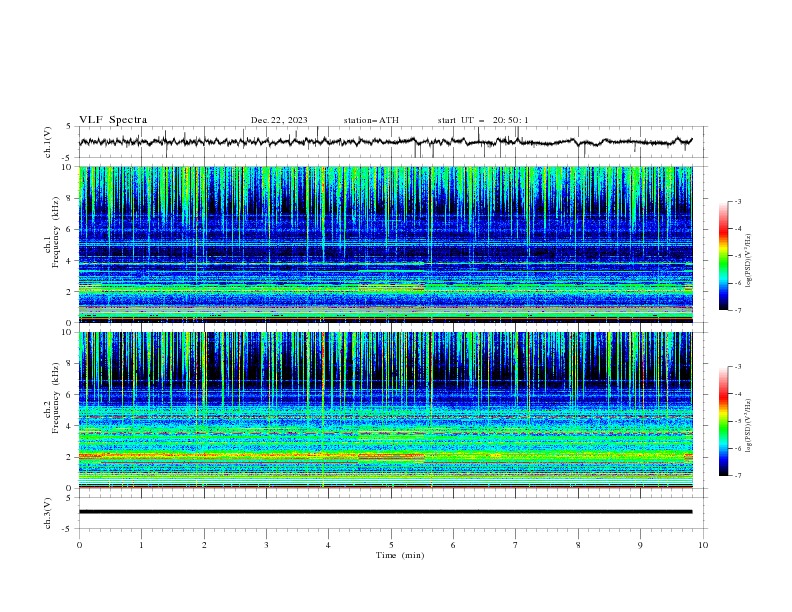Click the "station=ATH" header label
This screenshot has width=792, height=612.
pyautogui.click(x=371, y=120)
